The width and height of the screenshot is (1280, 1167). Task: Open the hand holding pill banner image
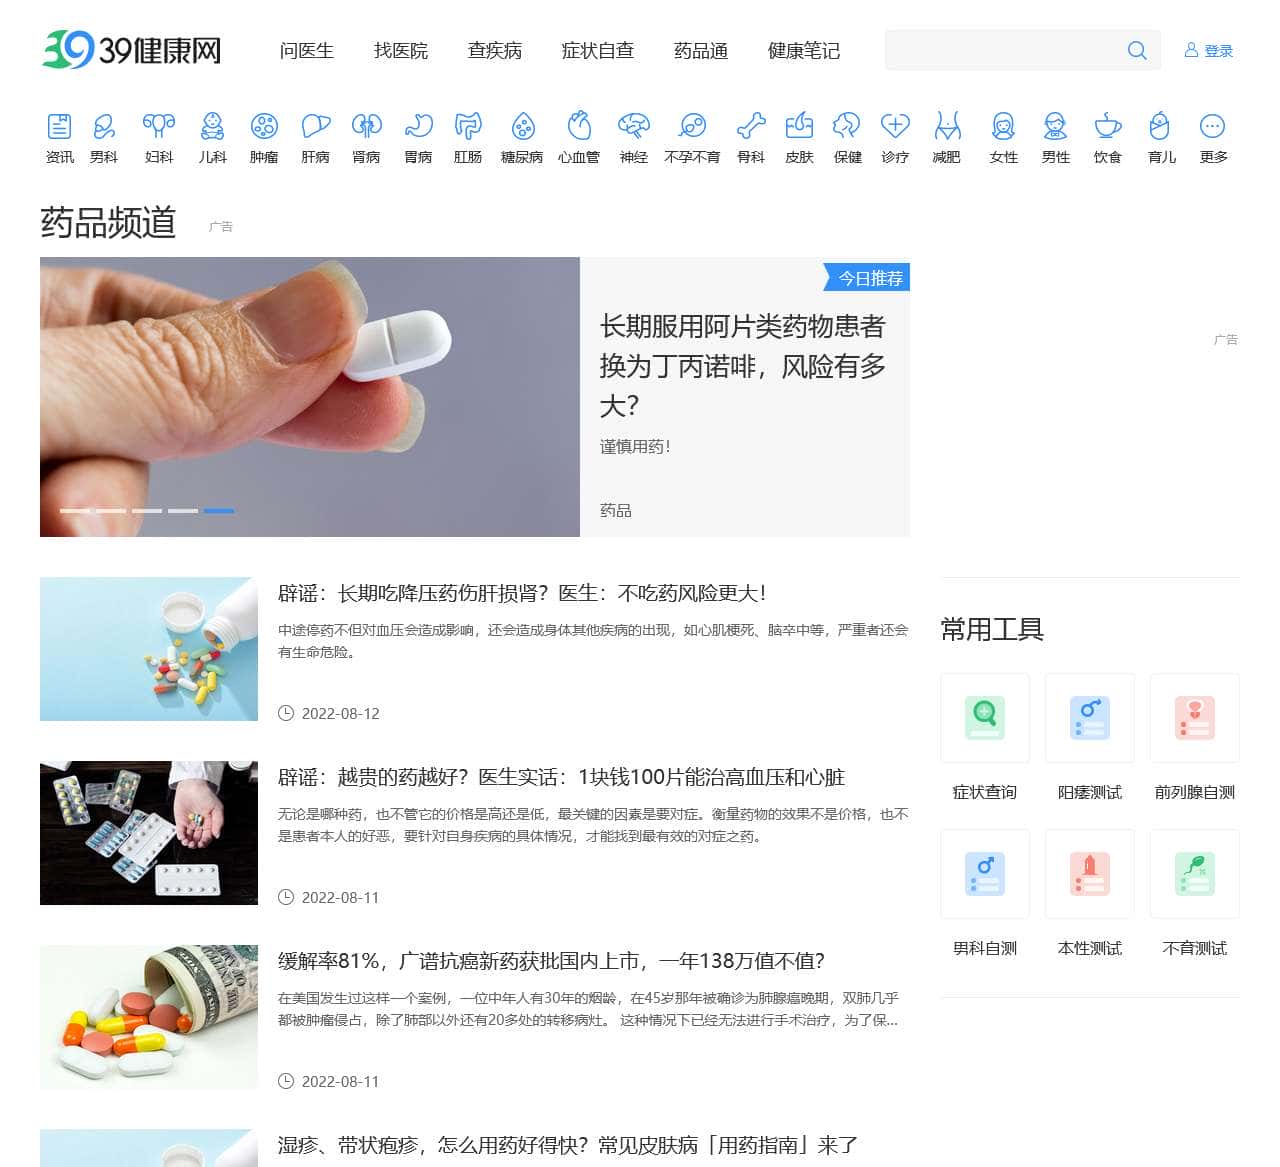click(310, 397)
